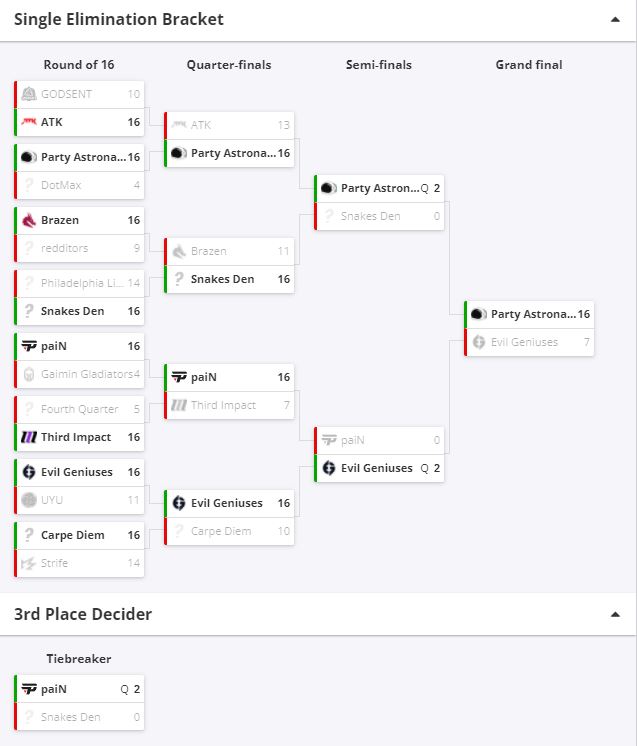
Task: Collapse the 3rd Place Decider section
Action: click(x=616, y=615)
